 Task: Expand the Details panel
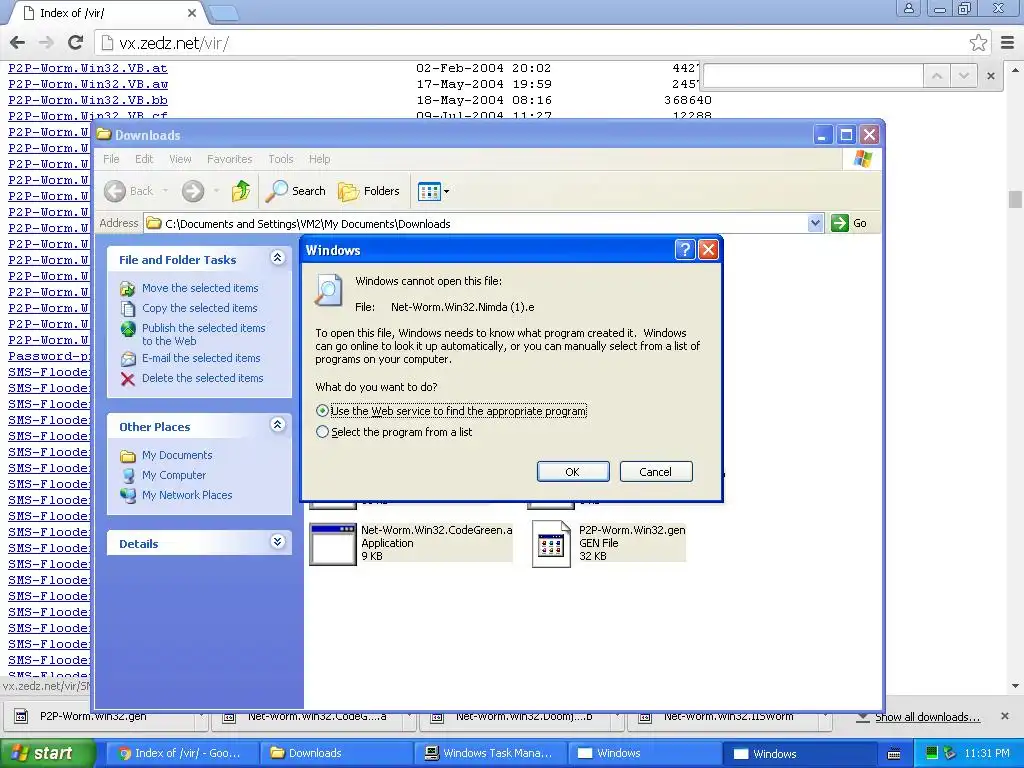(x=278, y=542)
